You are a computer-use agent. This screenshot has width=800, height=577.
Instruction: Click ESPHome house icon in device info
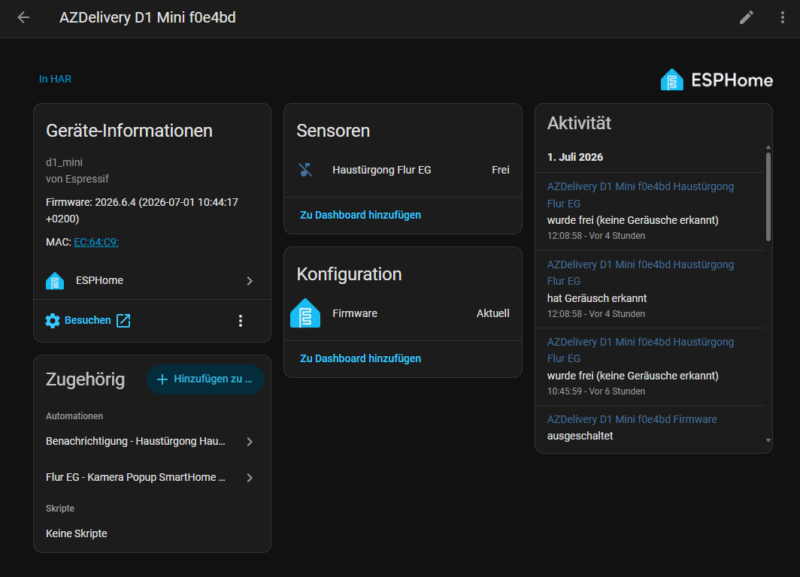point(55,281)
